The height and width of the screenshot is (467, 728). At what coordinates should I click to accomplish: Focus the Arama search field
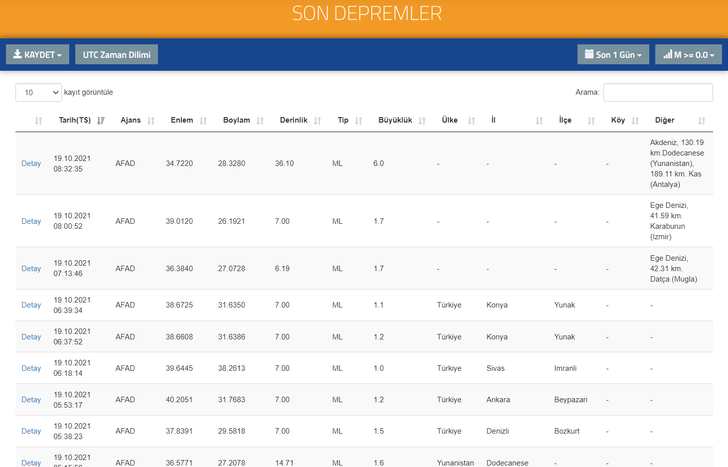tap(658, 92)
